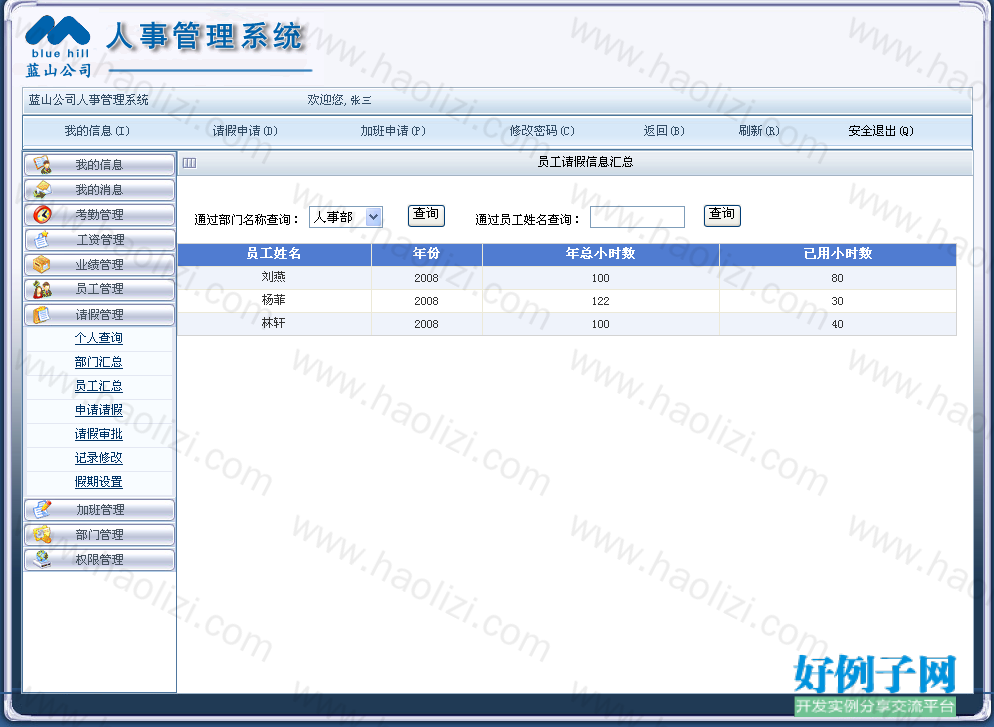The image size is (994, 727).
Task: Expand the 我的消息 sidebar section
Action: (100, 190)
